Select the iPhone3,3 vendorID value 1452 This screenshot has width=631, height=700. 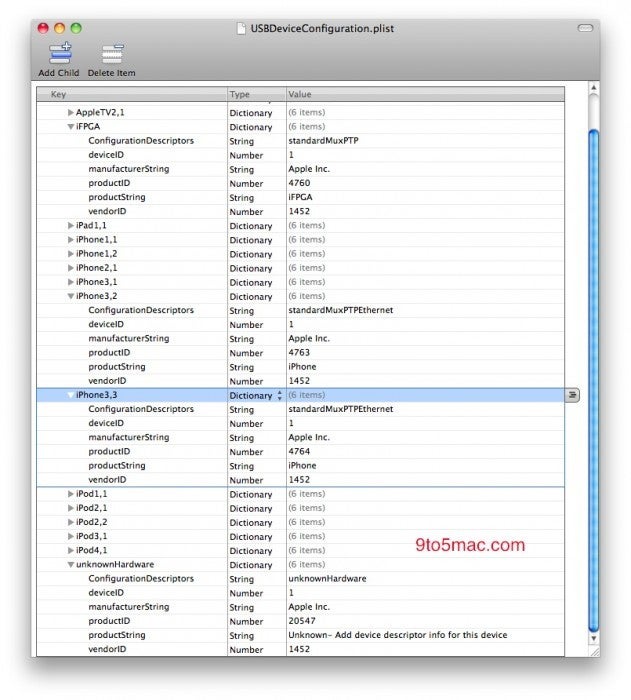click(x=299, y=480)
